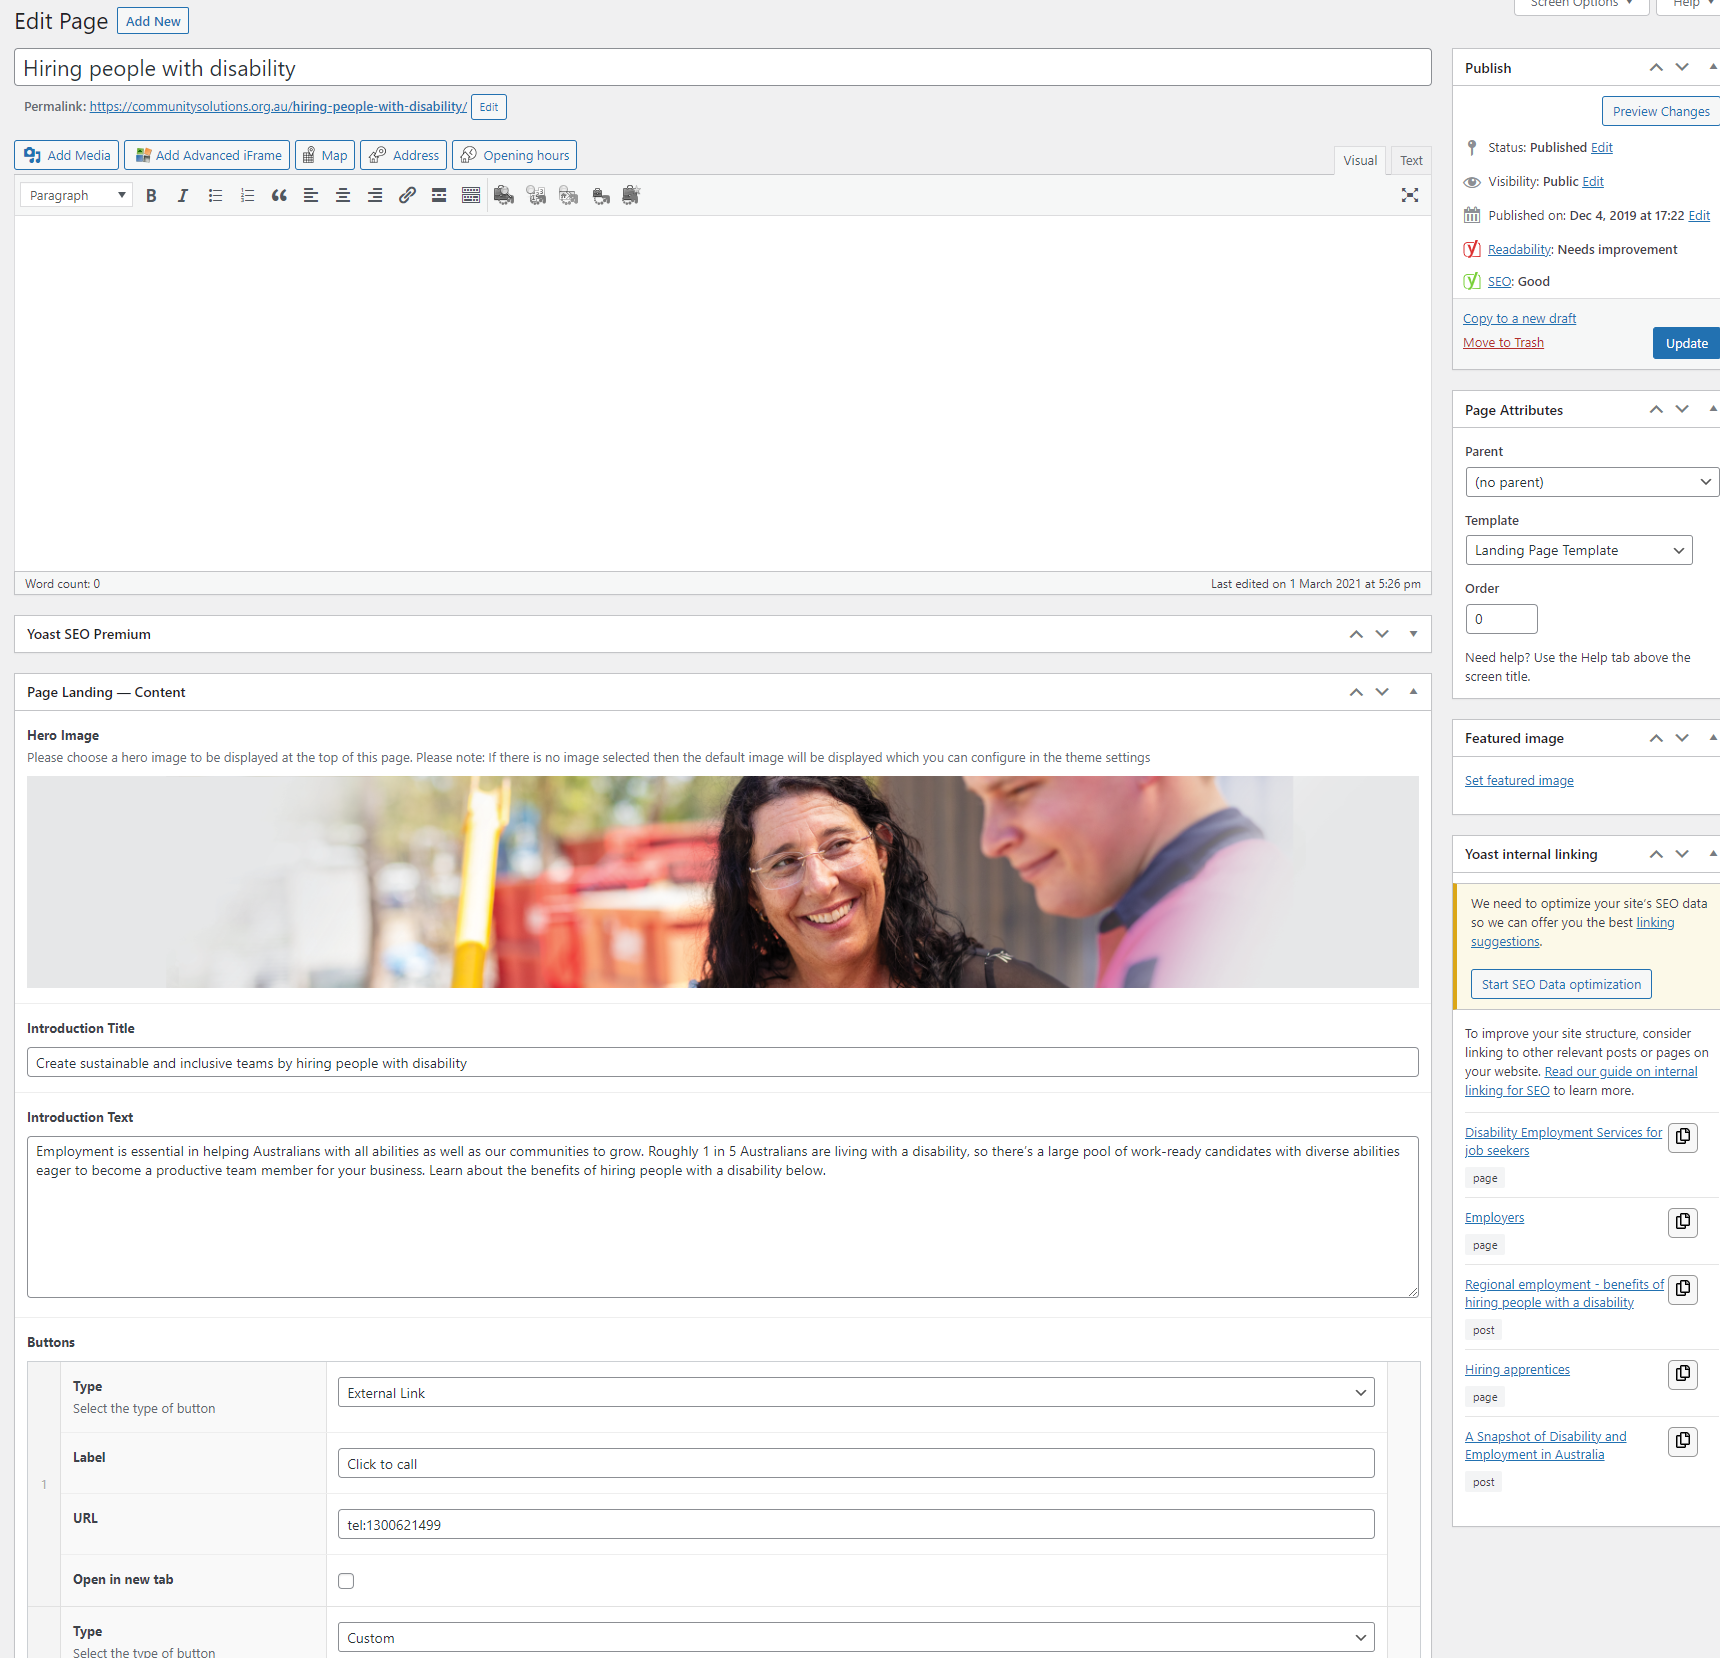Click the Order number field
This screenshot has width=1720, height=1658.
(x=1501, y=619)
